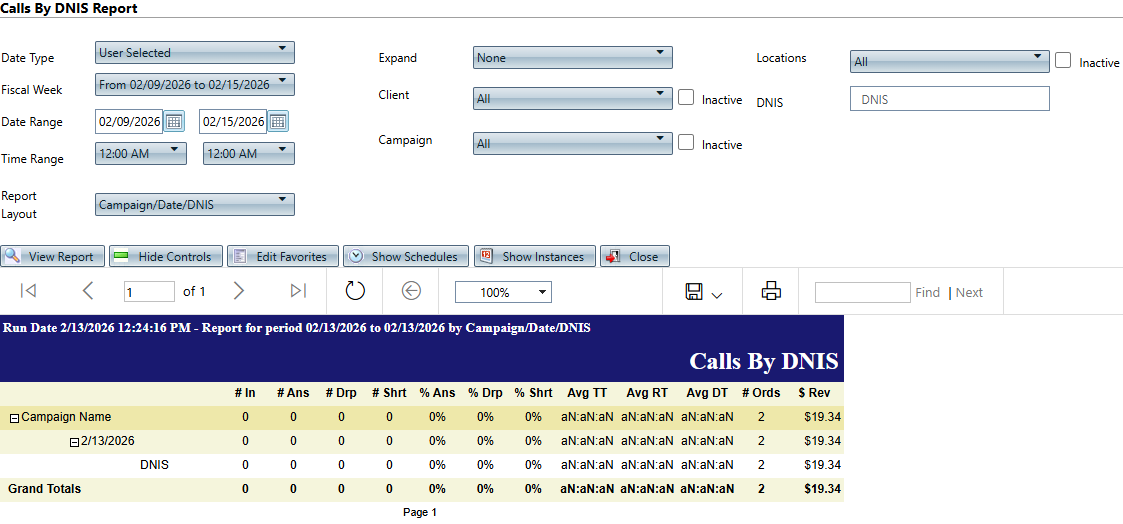Jump to the last report page
This screenshot has width=1123, height=524.
tap(297, 291)
